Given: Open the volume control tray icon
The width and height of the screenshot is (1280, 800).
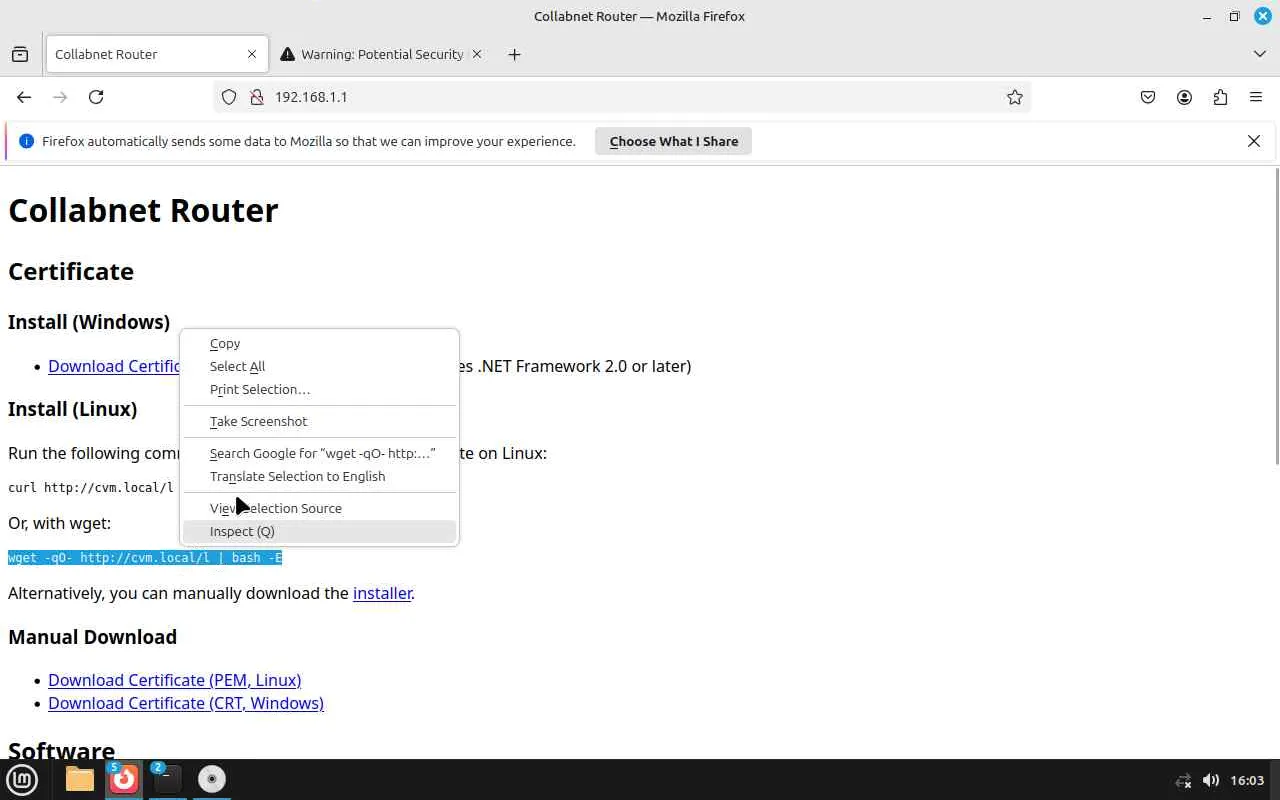Looking at the screenshot, I should (1210, 780).
